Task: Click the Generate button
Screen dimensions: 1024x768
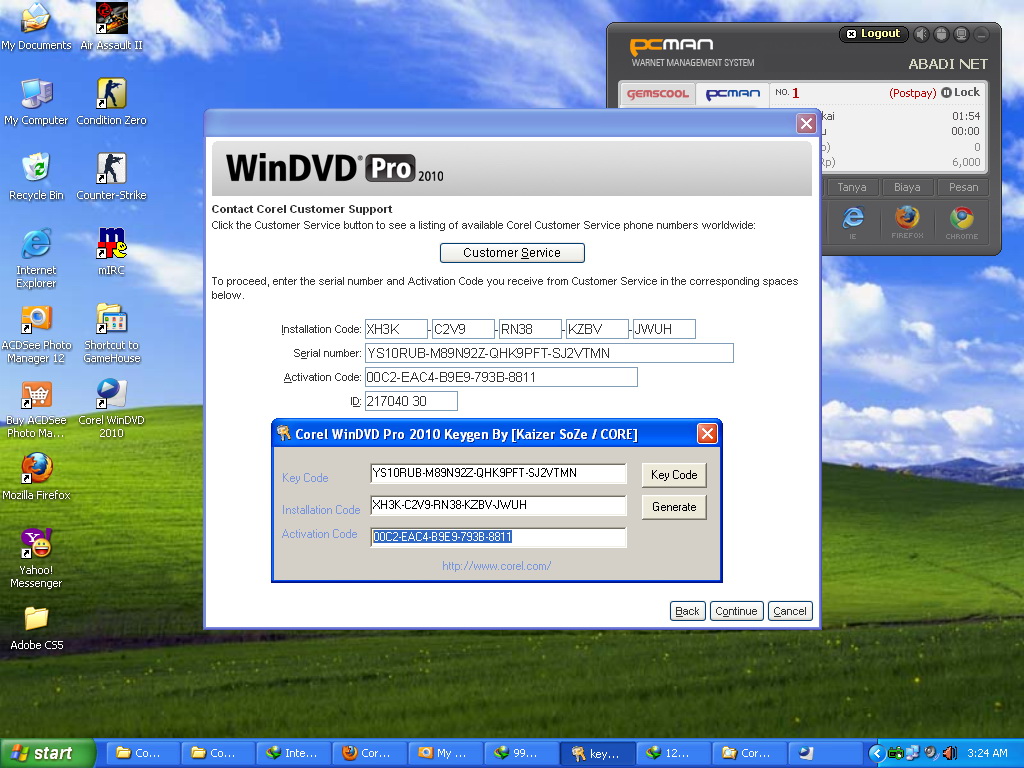Action: pos(674,507)
